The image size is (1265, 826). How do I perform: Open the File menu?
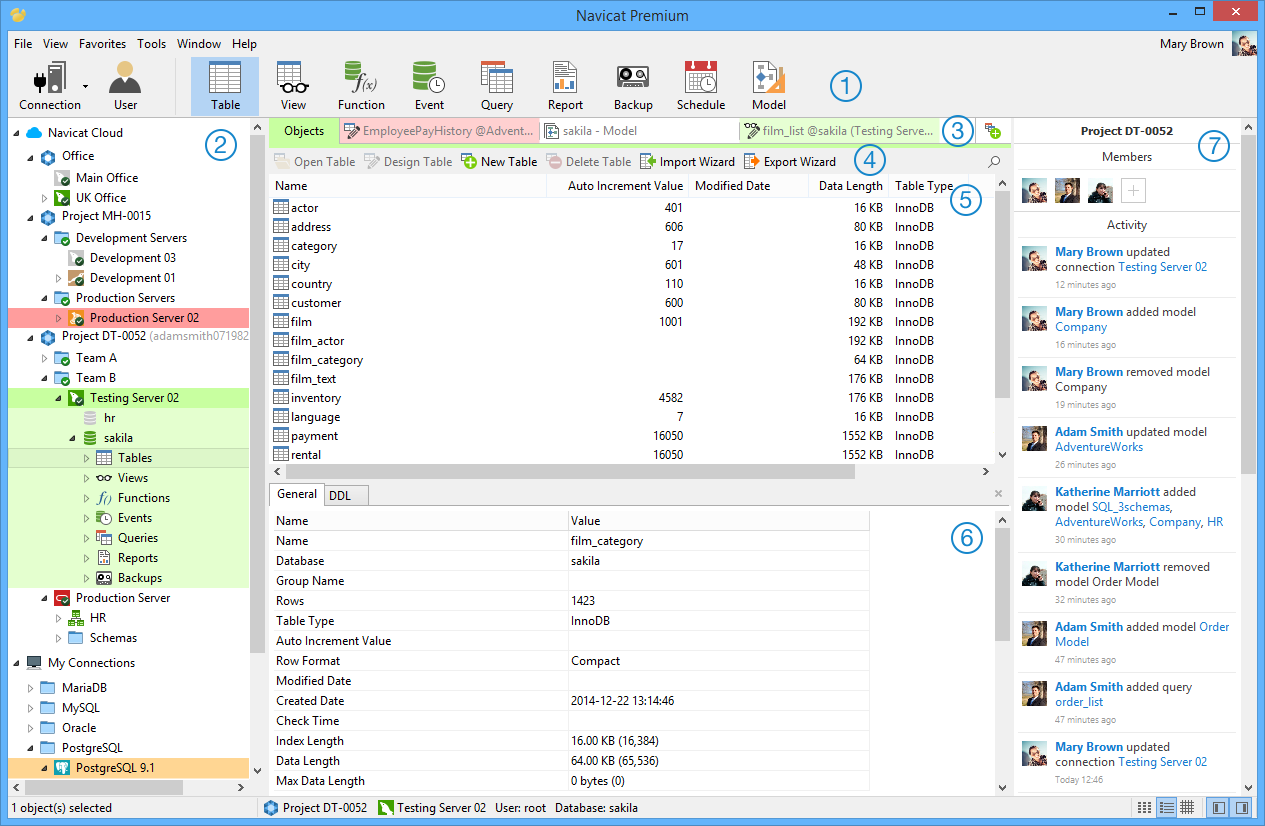point(23,44)
